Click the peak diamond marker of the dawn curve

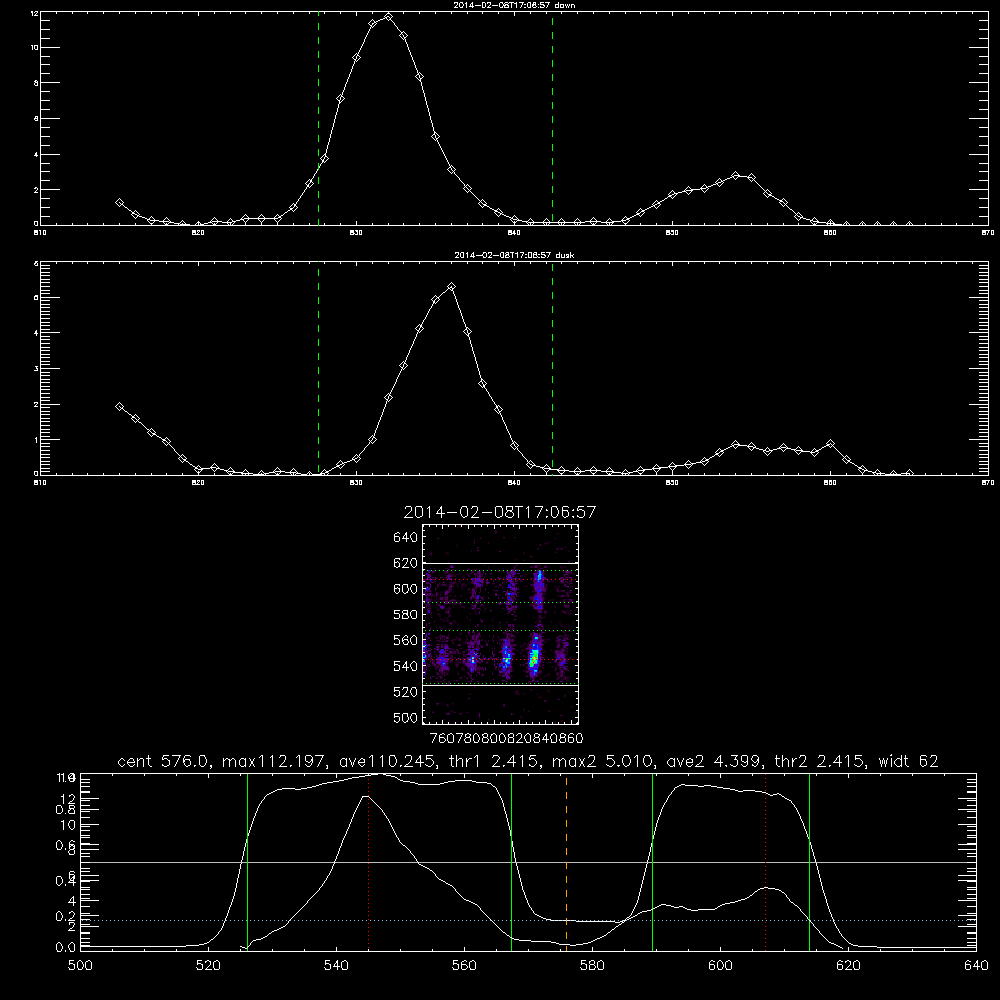click(x=388, y=17)
